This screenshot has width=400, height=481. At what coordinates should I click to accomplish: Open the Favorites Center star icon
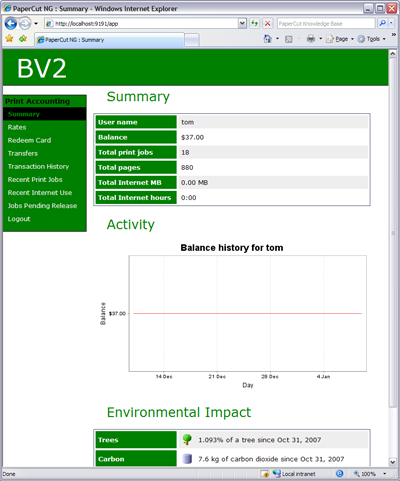[9, 39]
